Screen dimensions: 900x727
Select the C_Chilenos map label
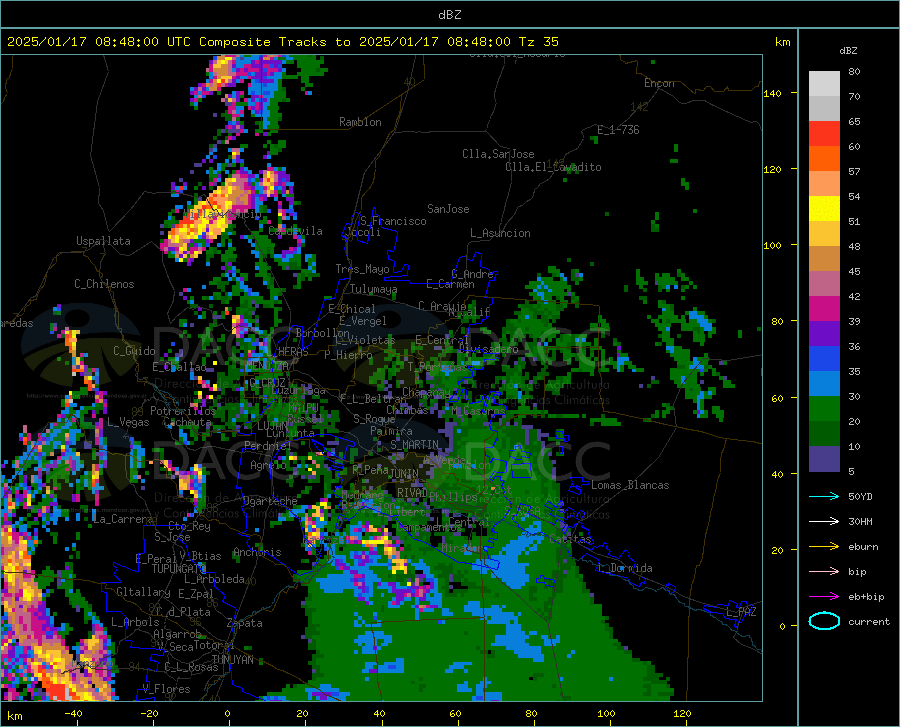click(104, 284)
